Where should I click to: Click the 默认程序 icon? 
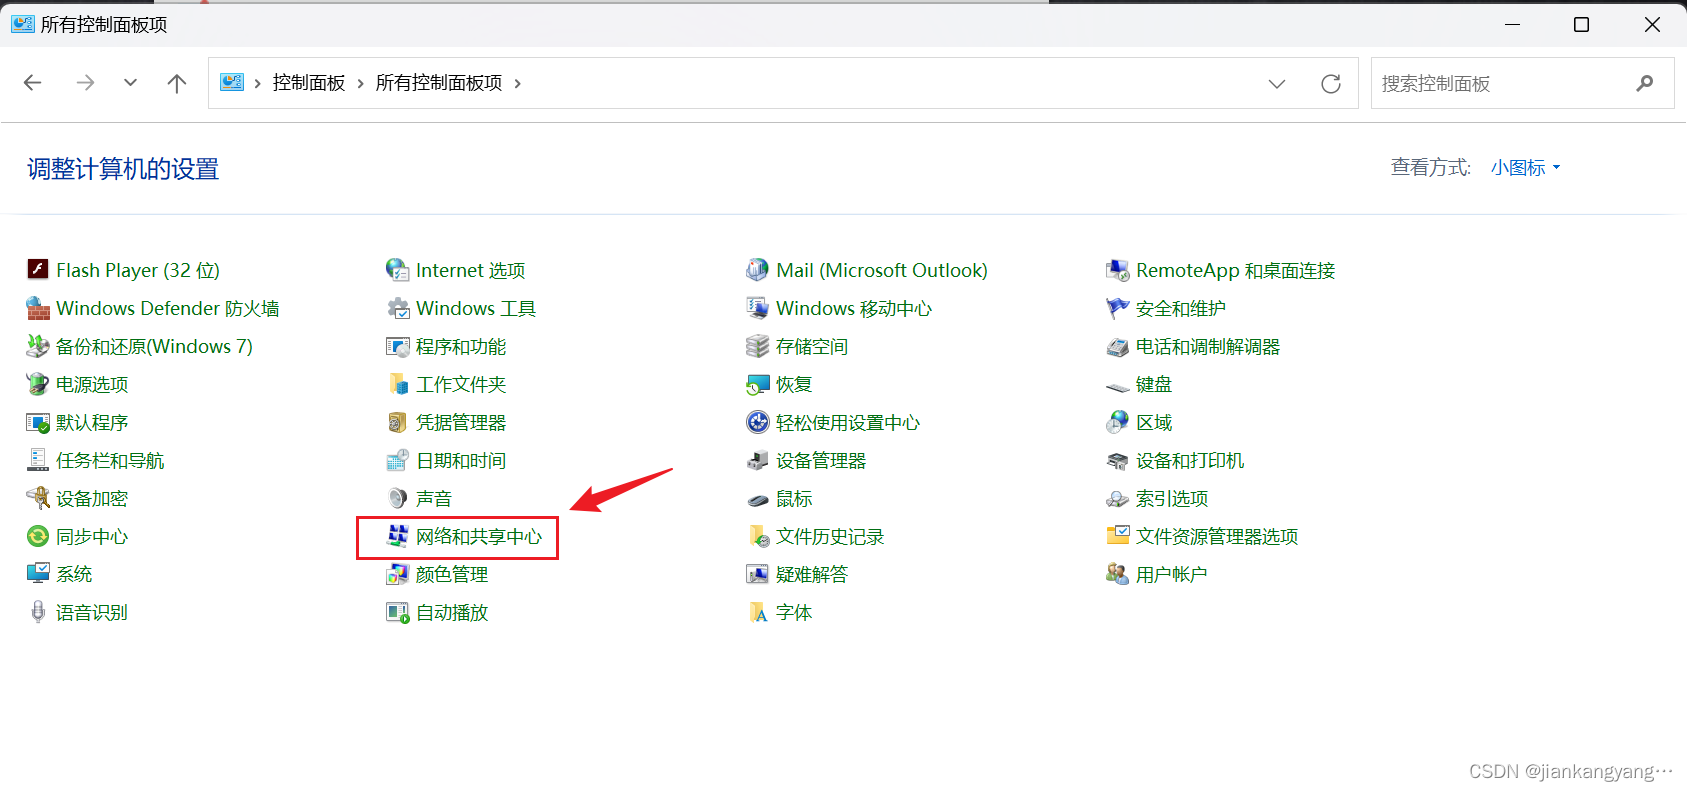point(38,422)
